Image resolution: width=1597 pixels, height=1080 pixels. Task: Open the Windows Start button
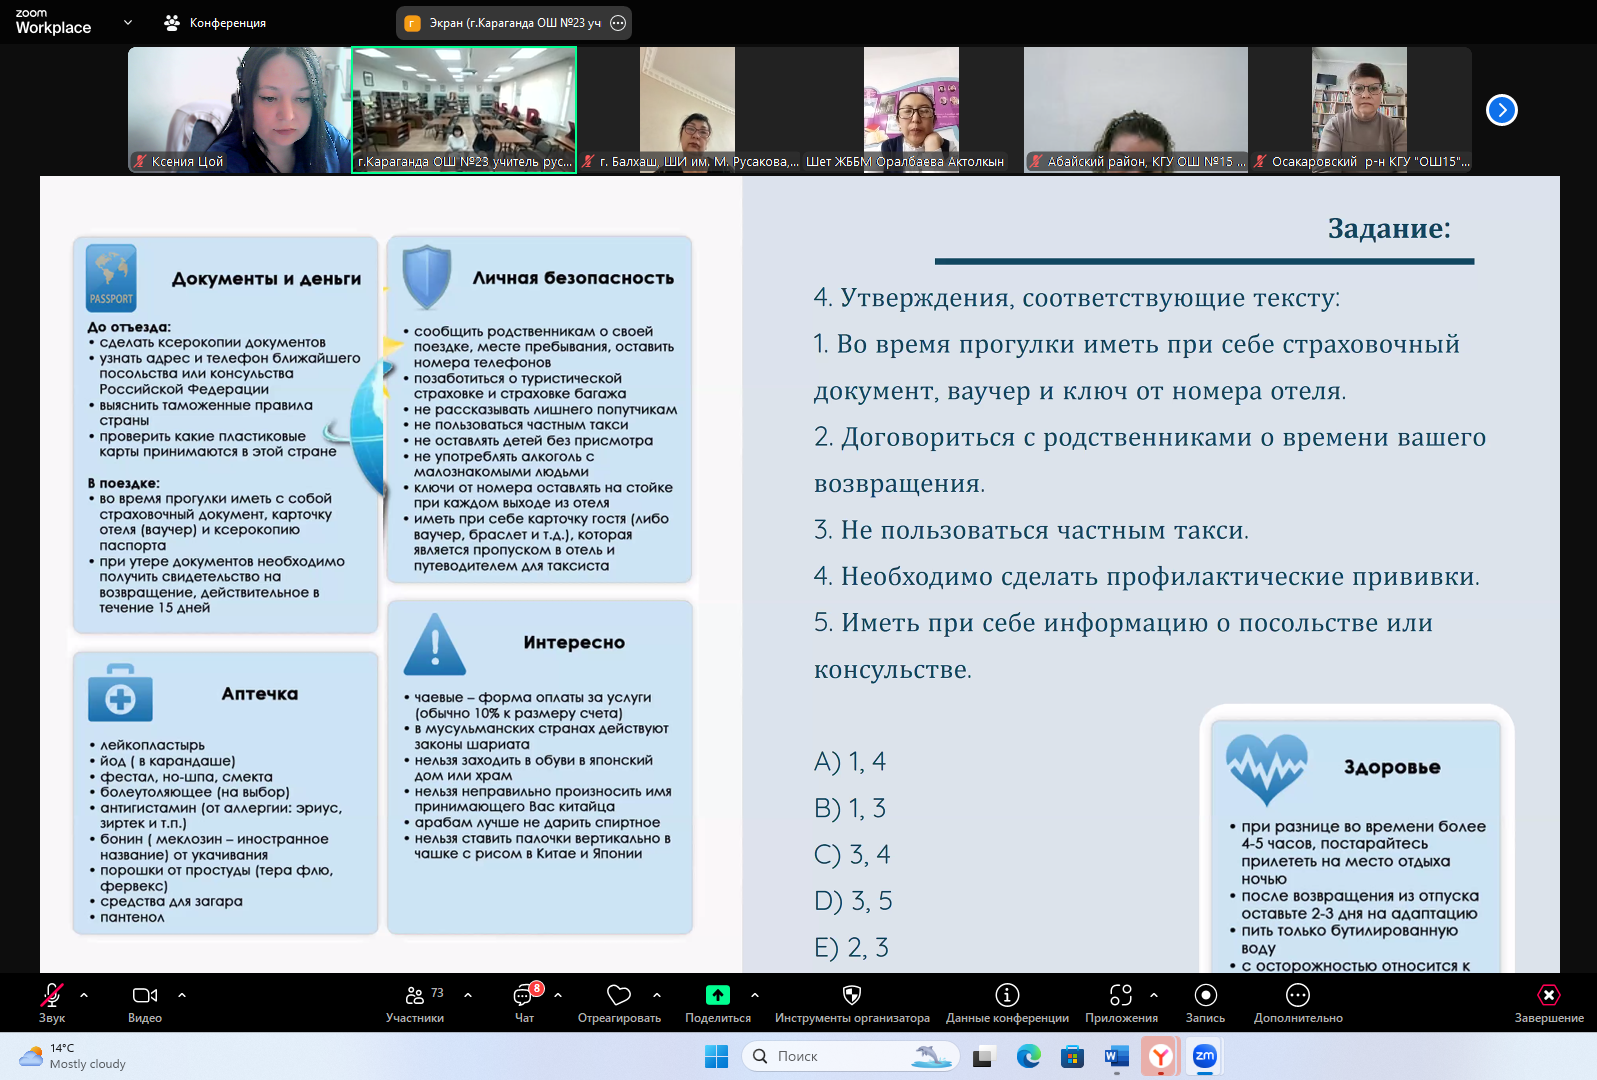pos(717,1056)
